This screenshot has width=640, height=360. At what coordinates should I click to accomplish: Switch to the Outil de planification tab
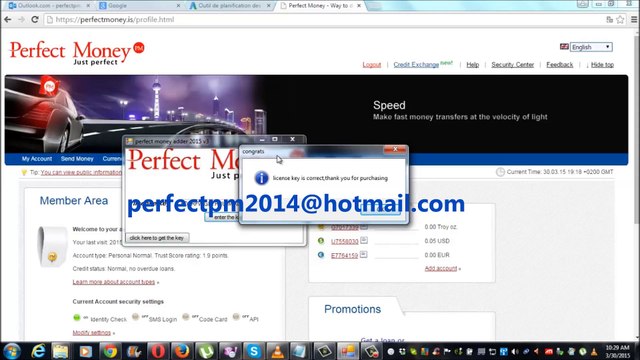coord(230,6)
